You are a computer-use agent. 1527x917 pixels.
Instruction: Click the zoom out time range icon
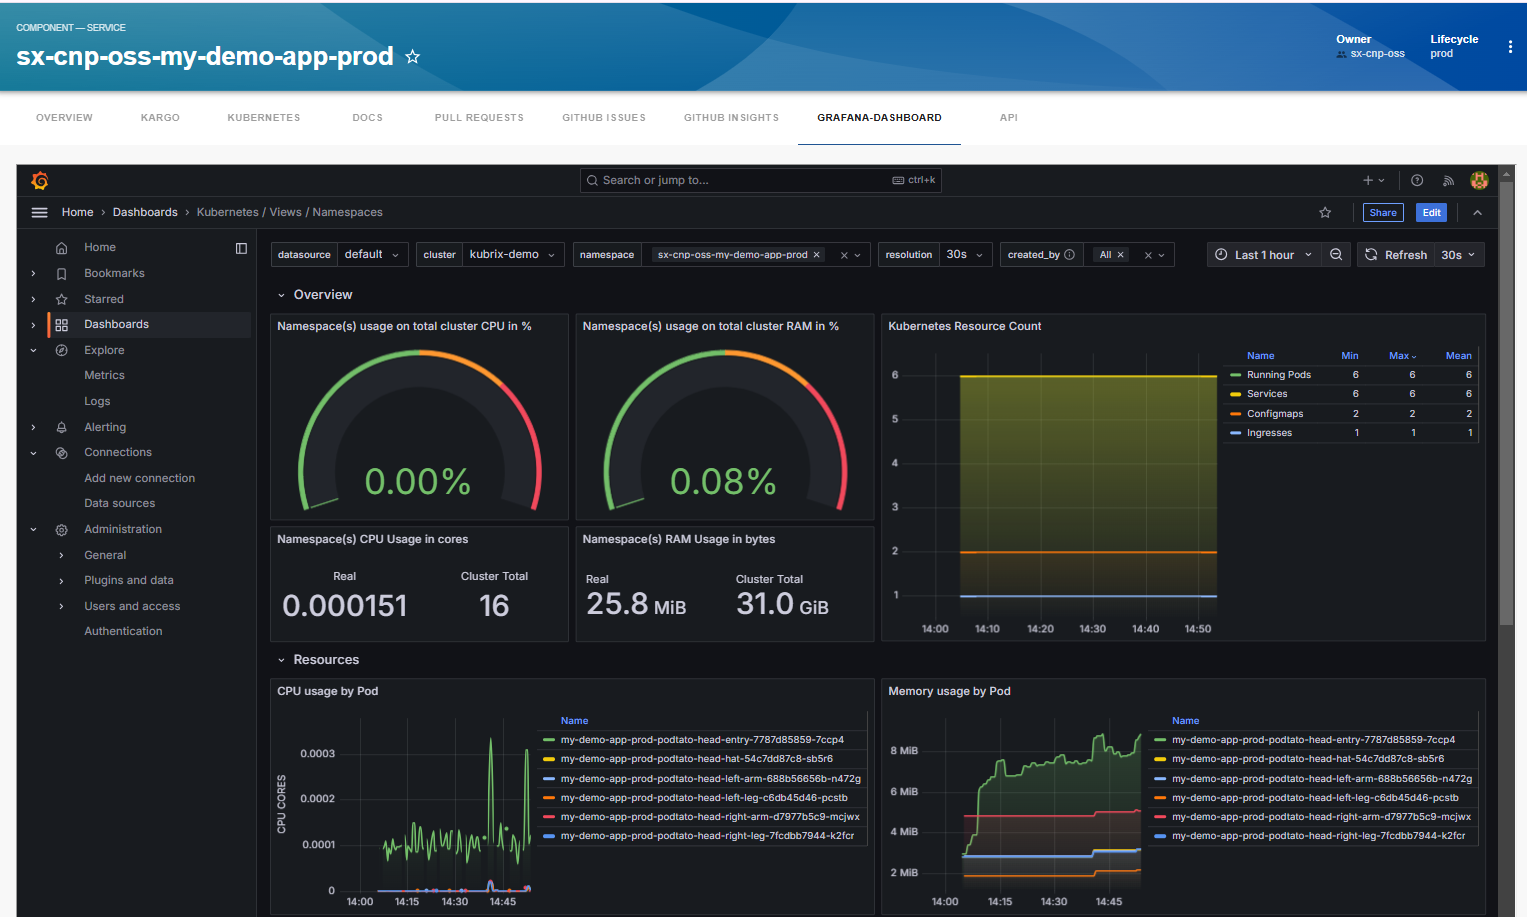[1336, 255]
